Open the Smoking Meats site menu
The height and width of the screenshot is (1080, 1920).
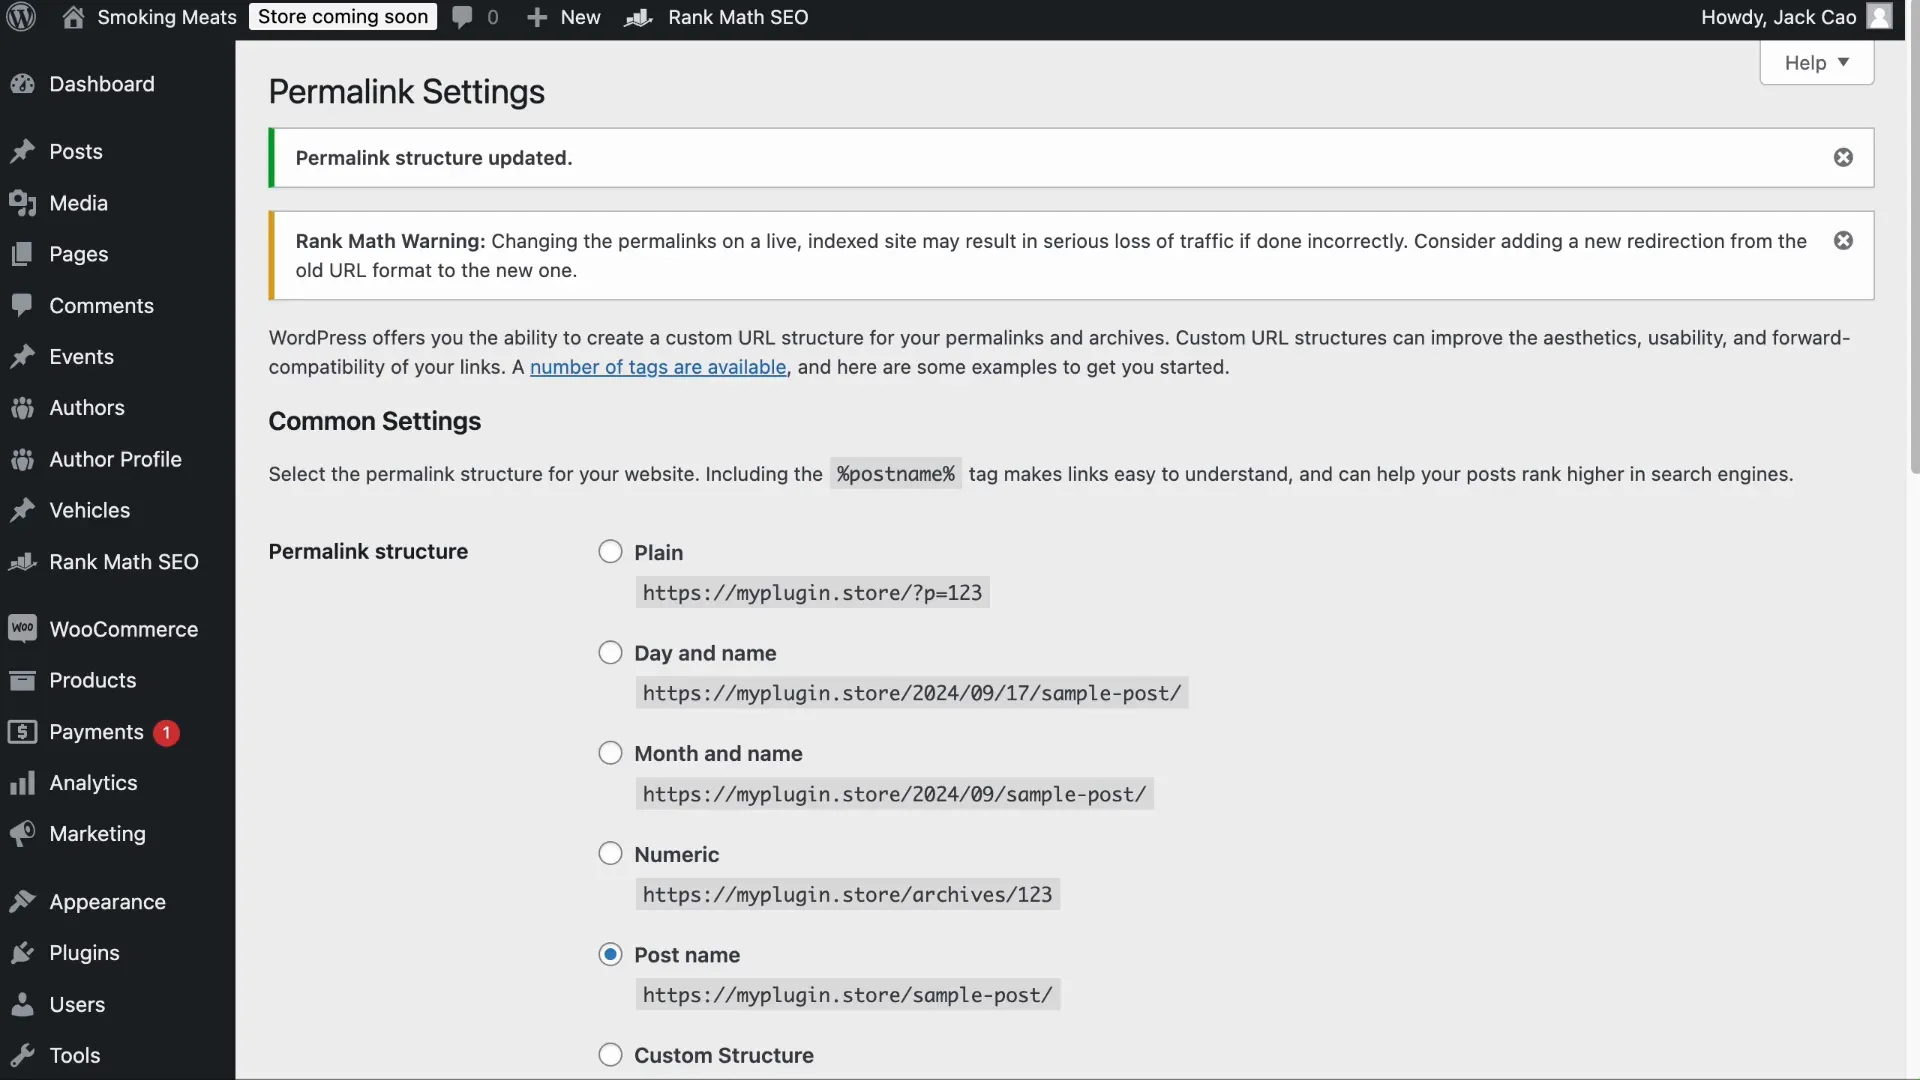tap(149, 17)
